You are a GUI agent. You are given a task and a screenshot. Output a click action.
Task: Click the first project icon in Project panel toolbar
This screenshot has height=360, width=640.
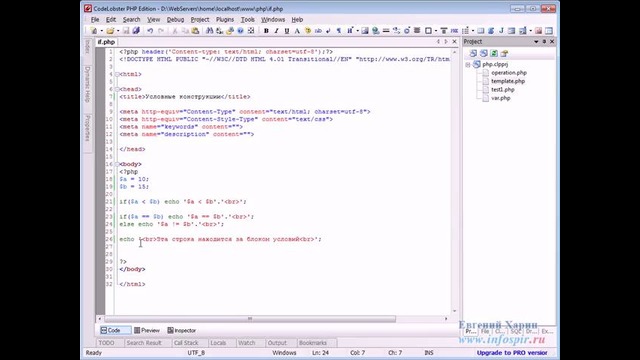473,53
